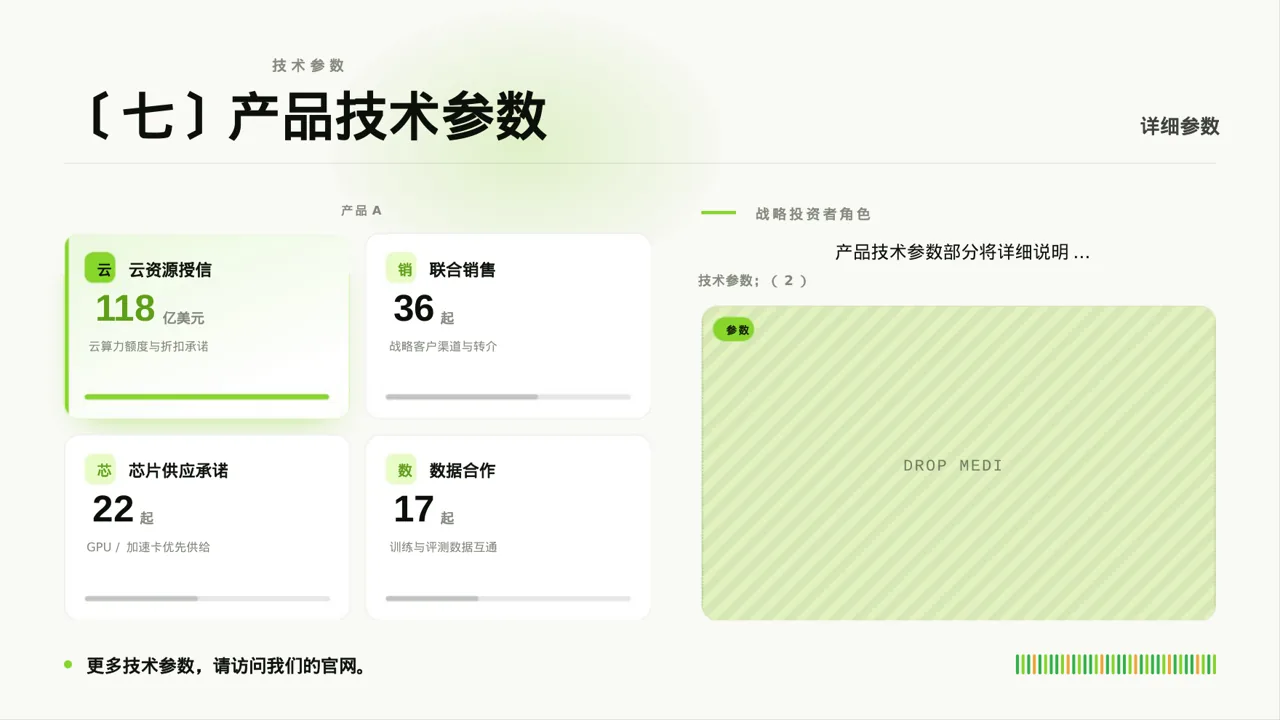Select the text 战略客户渠道与转介
The height and width of the screenshot is (720, 1280).
click(x=443, y=346)
